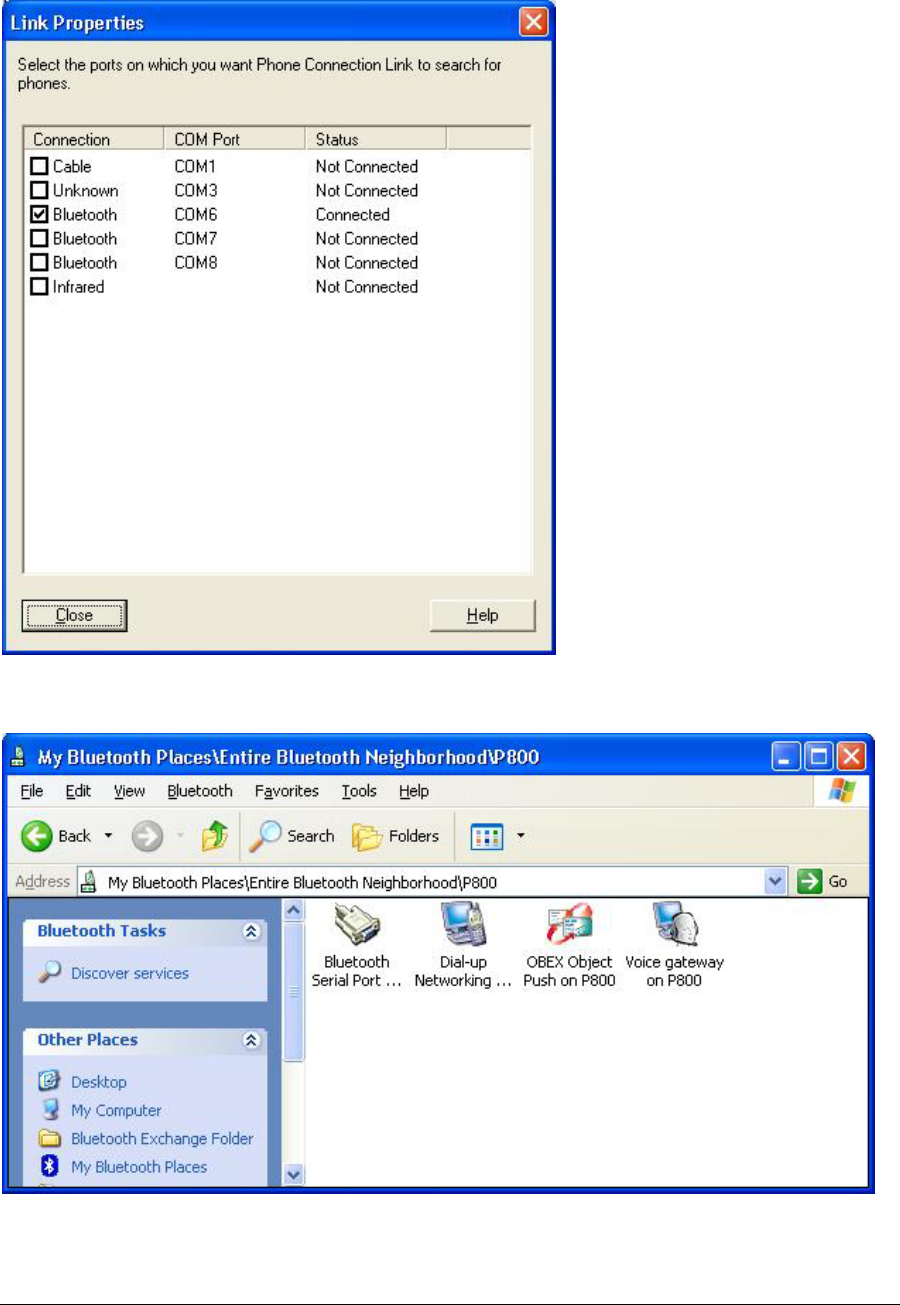Image resolution: width=900 pixels, height=1305 pixels.
Task: Select the COM6 port cell
Action: 196,215
